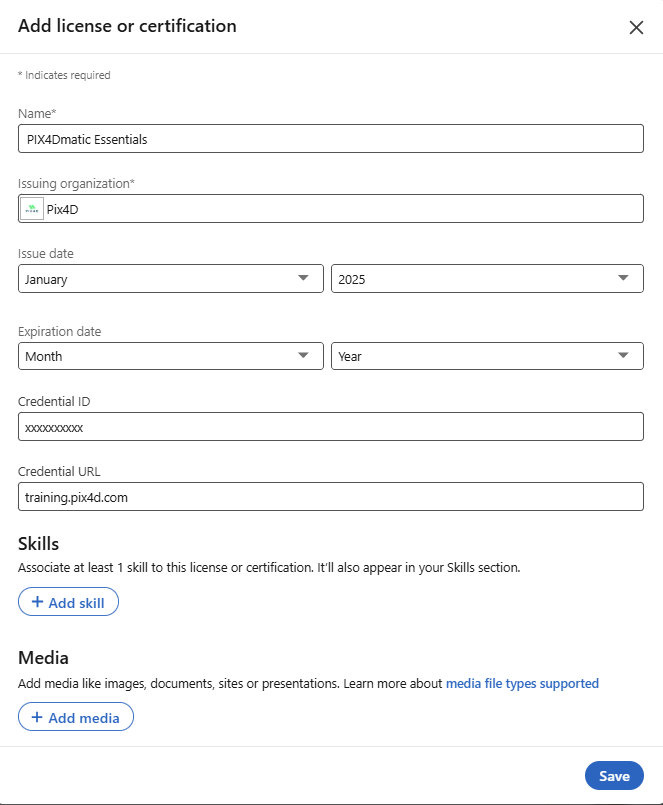Image resolution: width=663 pixels, height=805 pixels.
Task: Save the certification with the Save button
Action: click(x=614, y=776)
